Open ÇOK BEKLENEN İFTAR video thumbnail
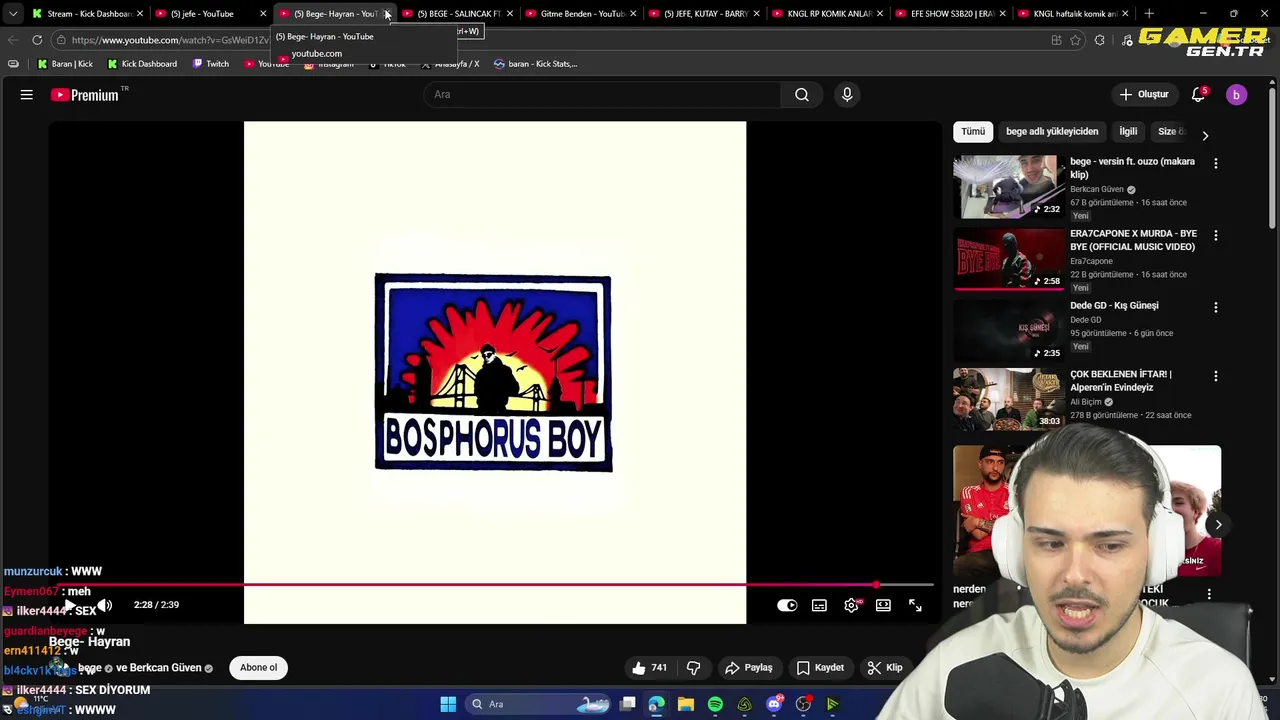The image size is (1280, 720). click(1009, 398)
